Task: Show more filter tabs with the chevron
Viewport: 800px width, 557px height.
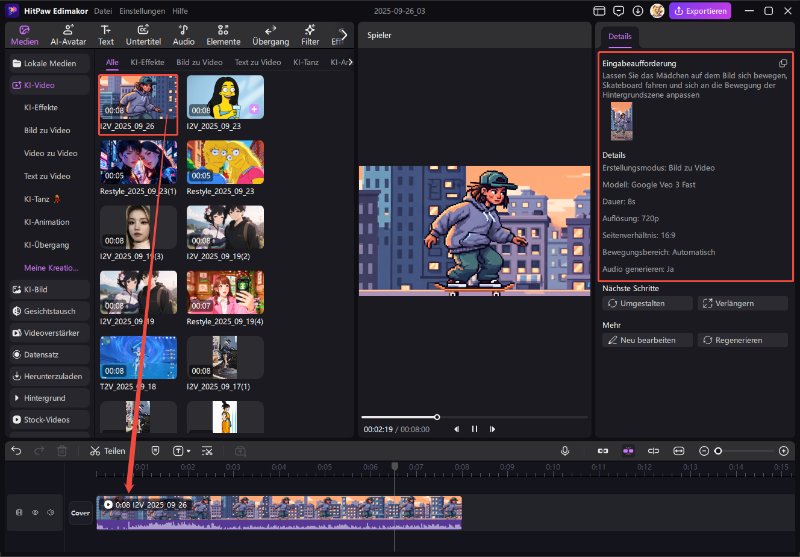Action: [x=351, y=62]
